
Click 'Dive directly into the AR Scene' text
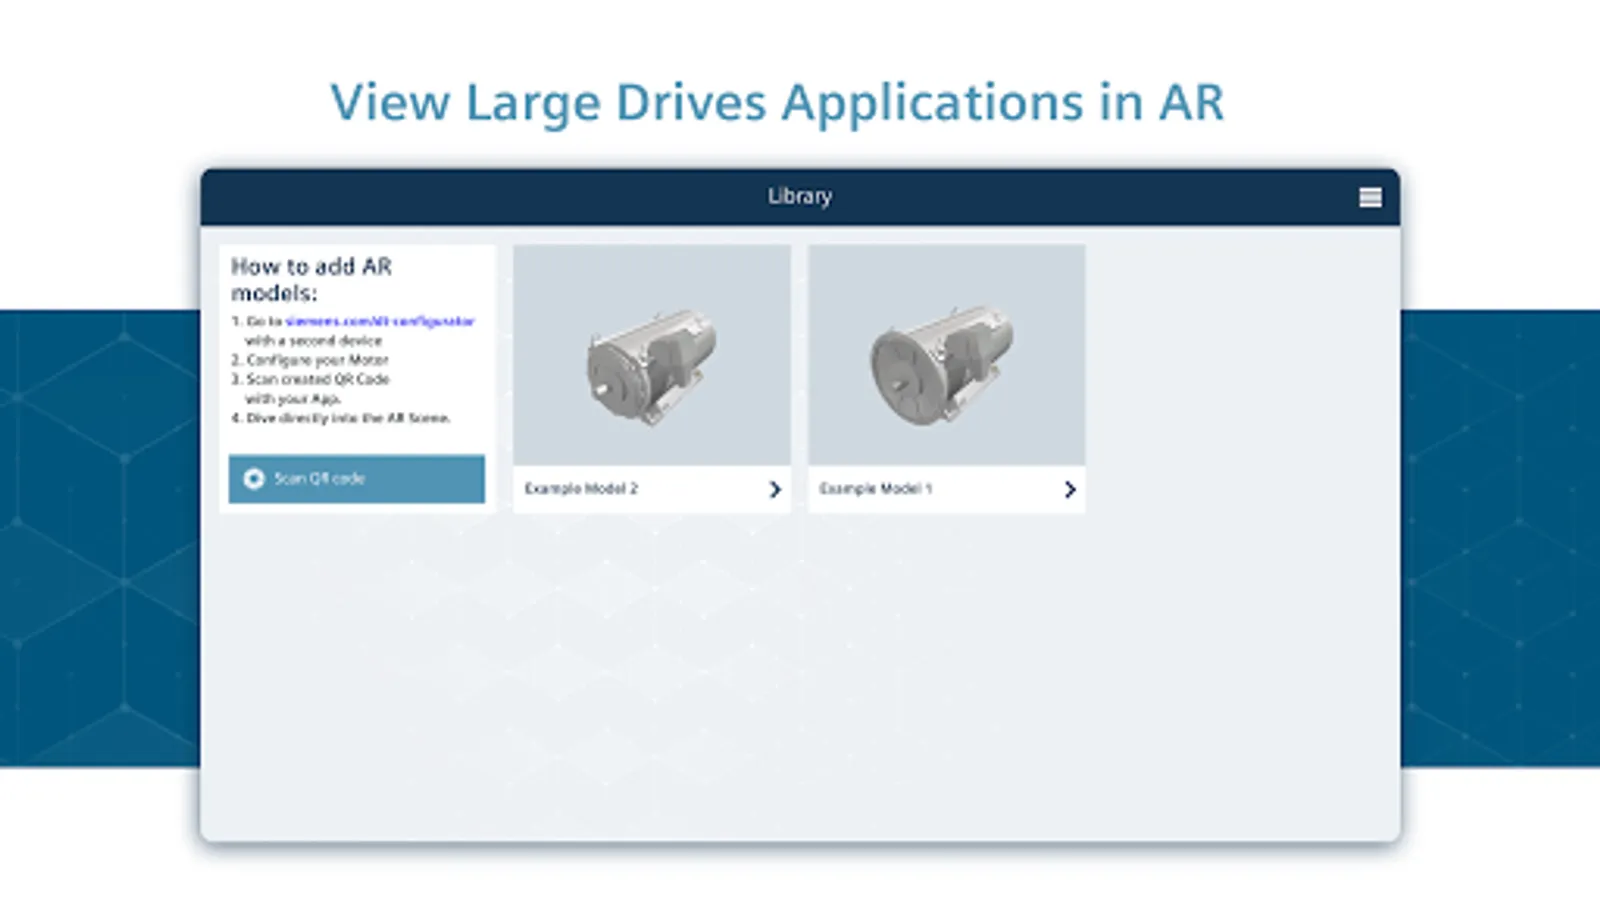(x=348, y=418)
